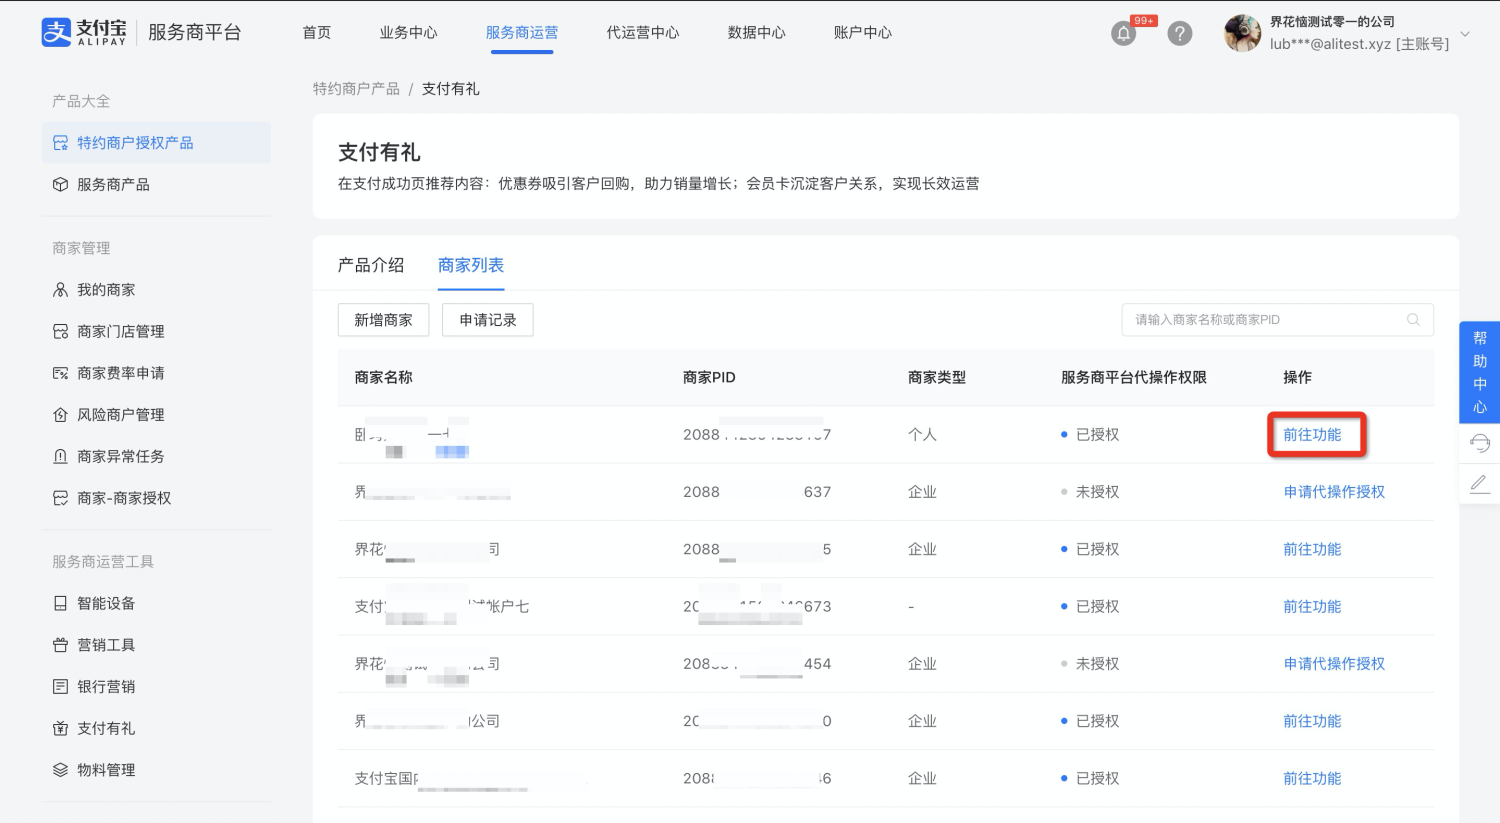Click the 商家名称 column header
The width and height of the screenshot is (1500, 823).
384,378
